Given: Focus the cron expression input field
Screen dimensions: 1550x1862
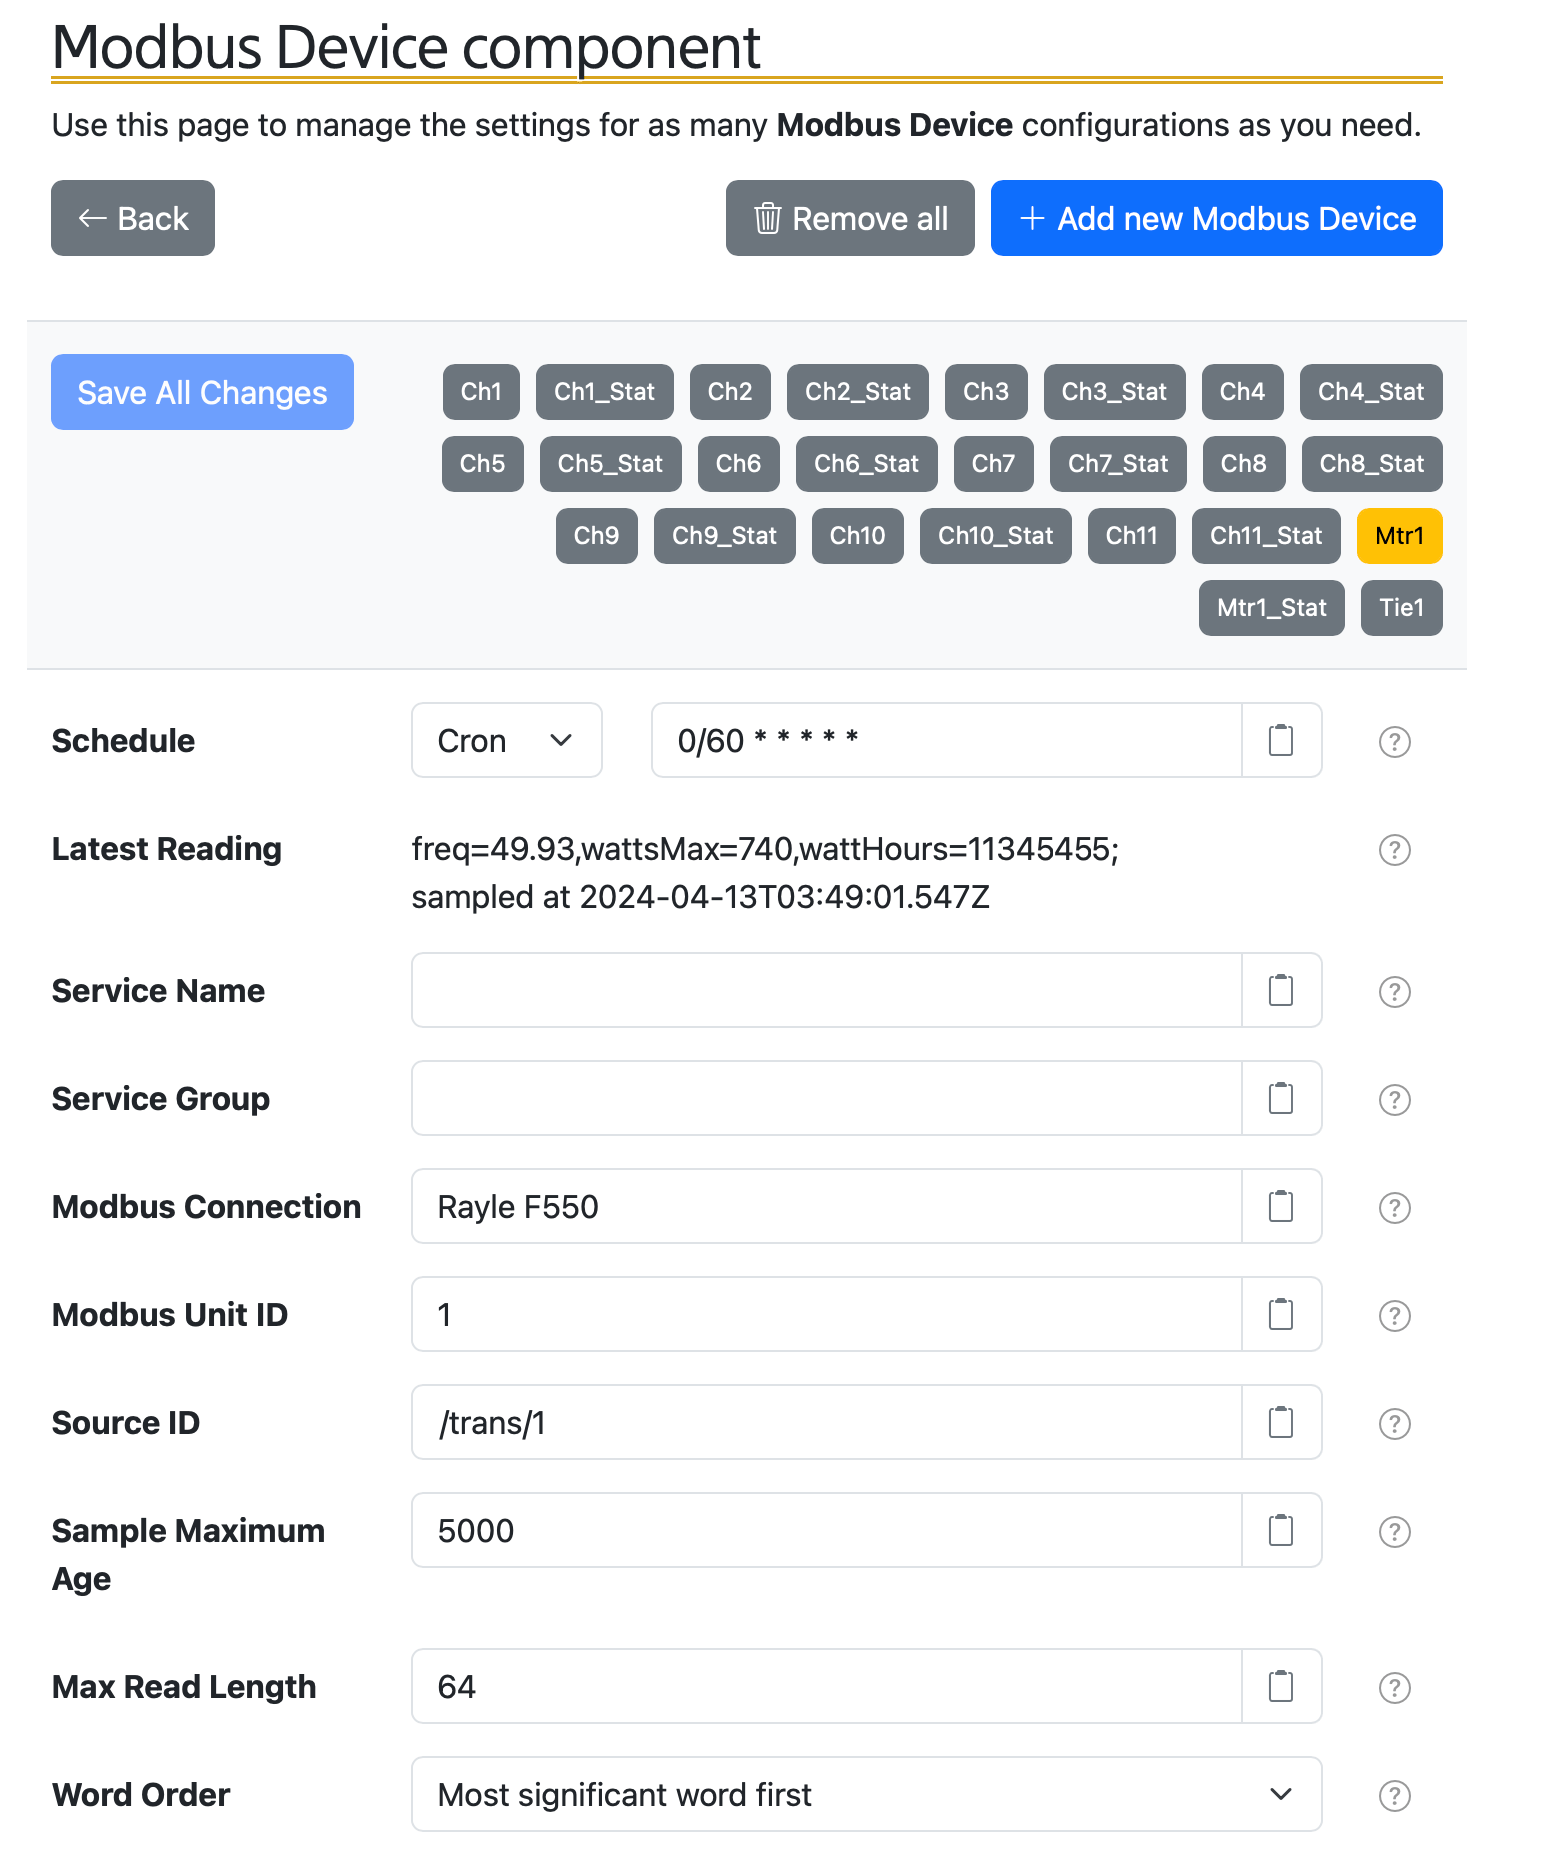Looking at the screenshot, I should 947,740.
